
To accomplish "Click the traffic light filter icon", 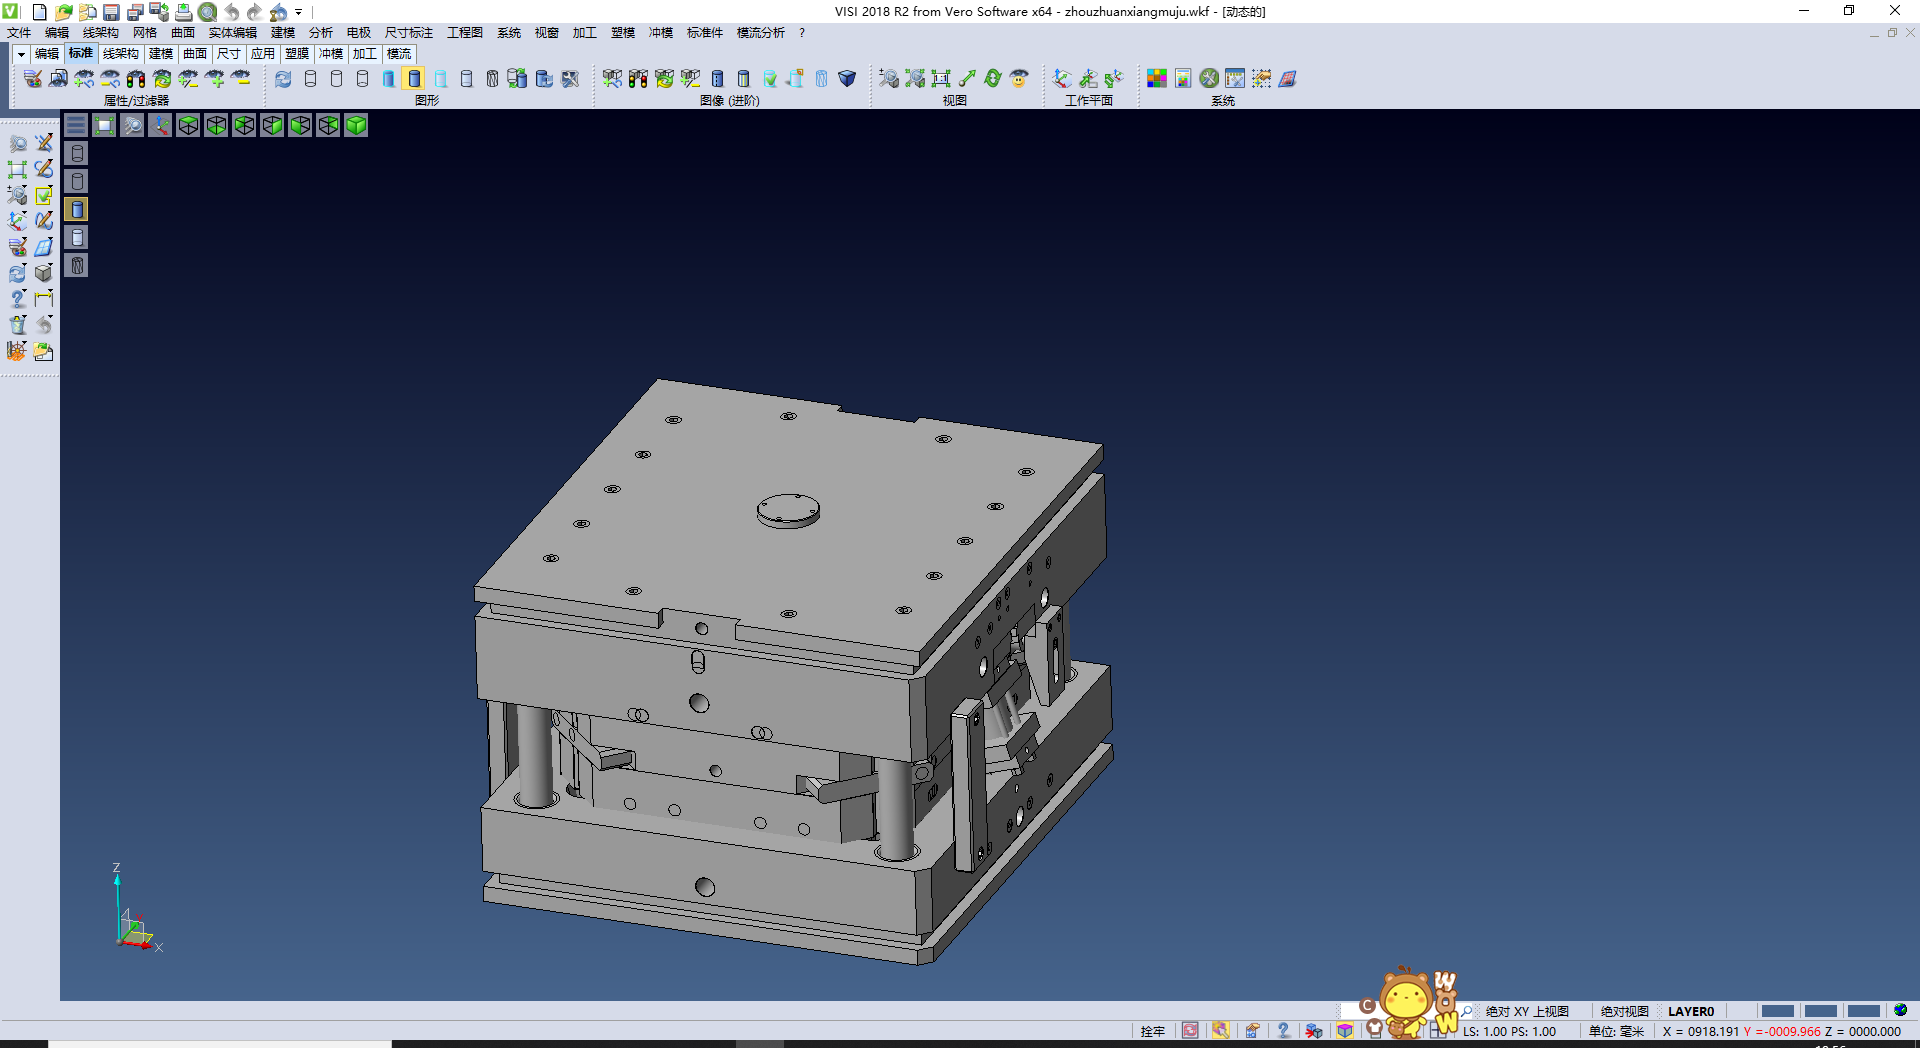I will (136, 78).
